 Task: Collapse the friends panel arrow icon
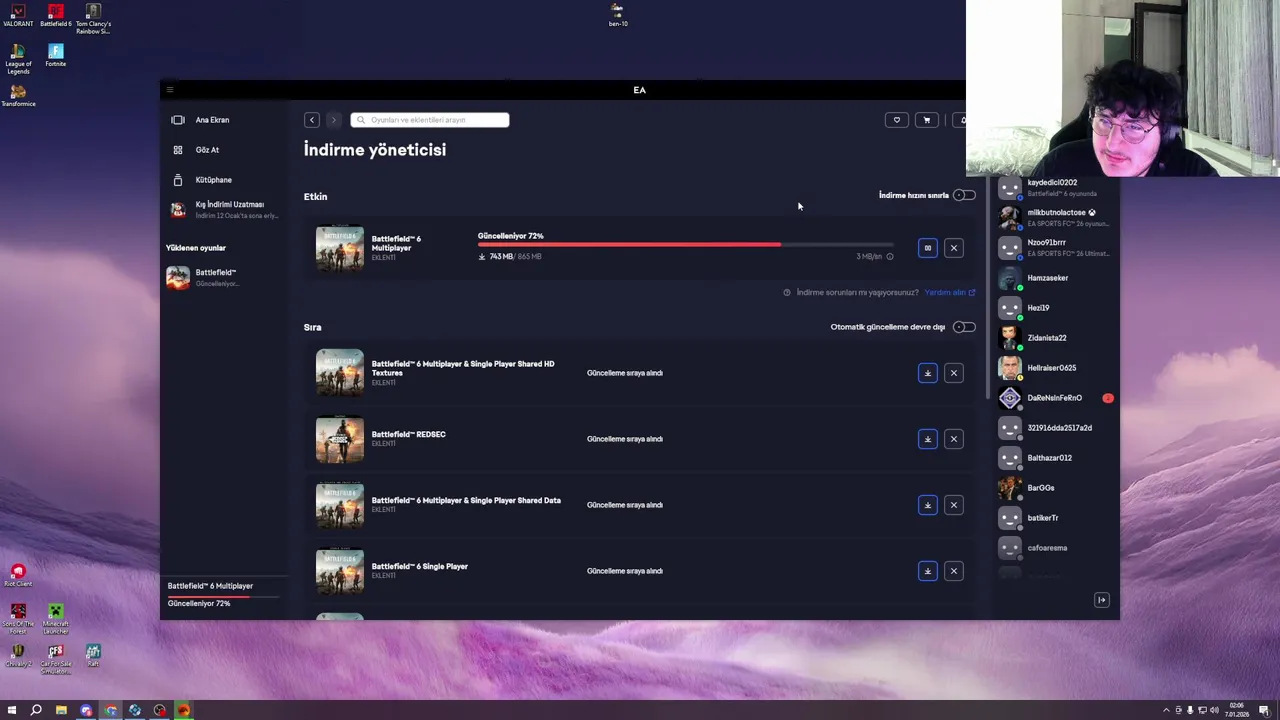pyautogui.click(x=1102, y=600)
